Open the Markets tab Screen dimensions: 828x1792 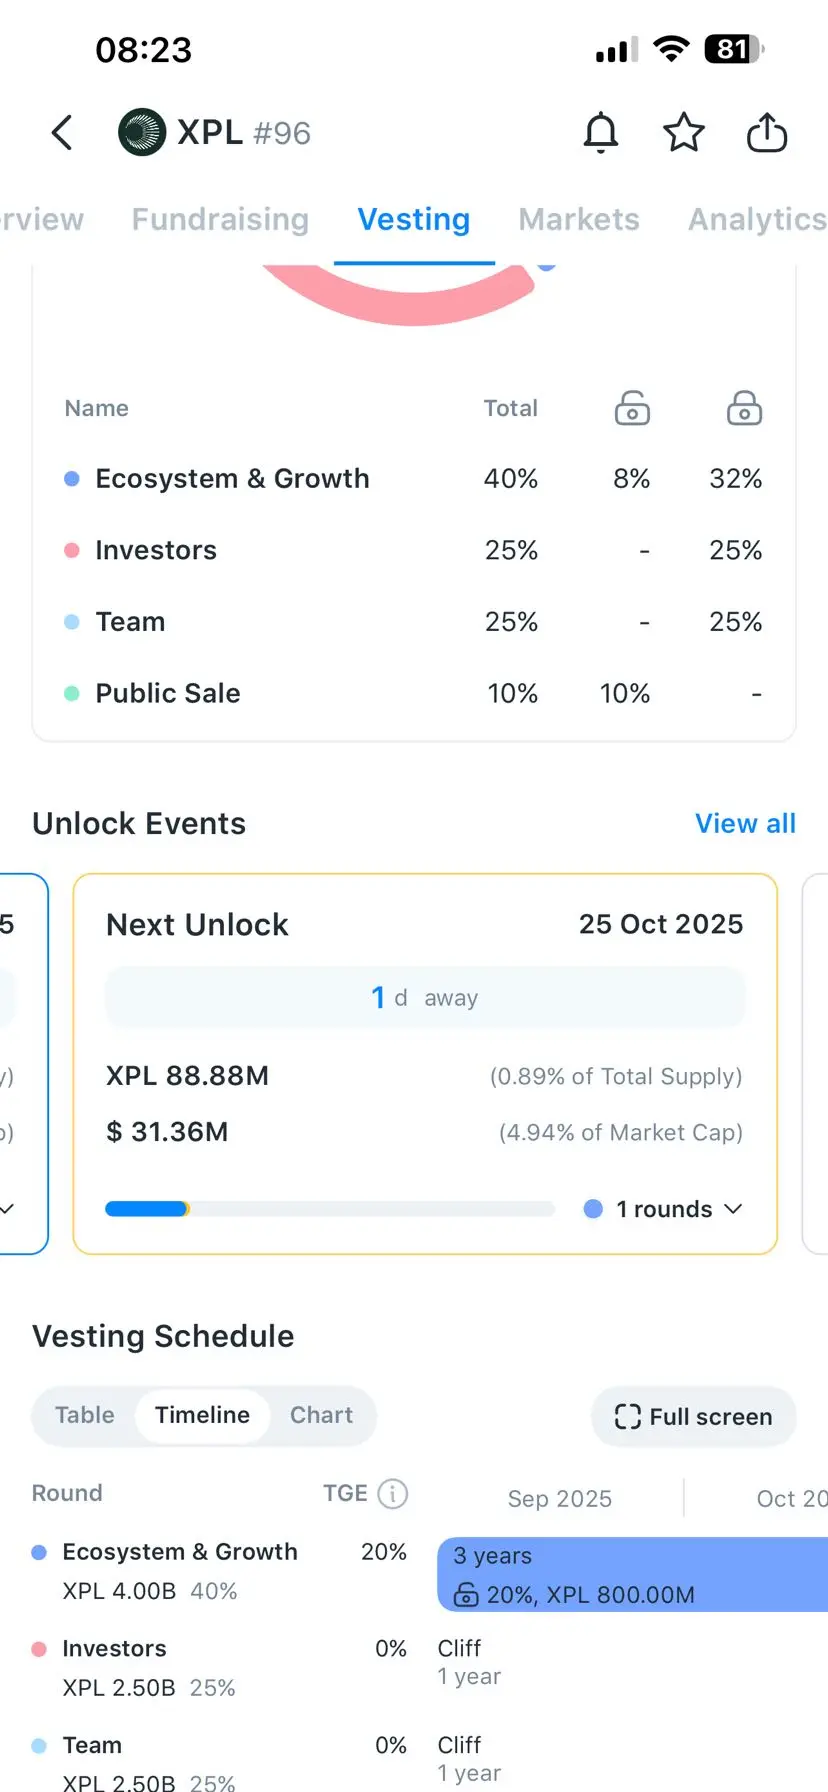coord(579,219)
